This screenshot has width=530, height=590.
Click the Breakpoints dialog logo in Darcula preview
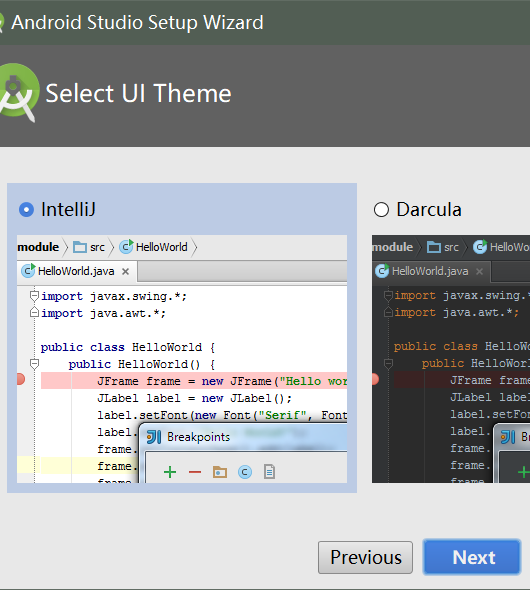tap(508, 437)
